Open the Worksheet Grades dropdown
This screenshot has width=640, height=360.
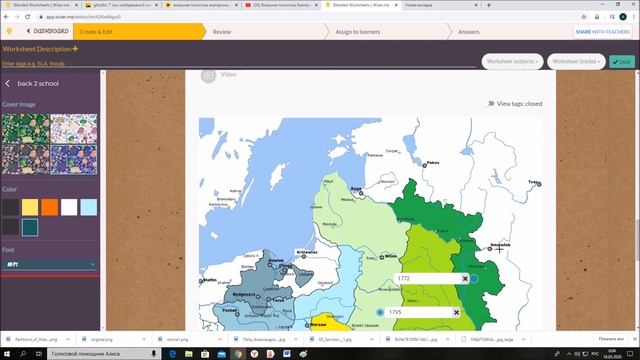[x=576, y=62]
